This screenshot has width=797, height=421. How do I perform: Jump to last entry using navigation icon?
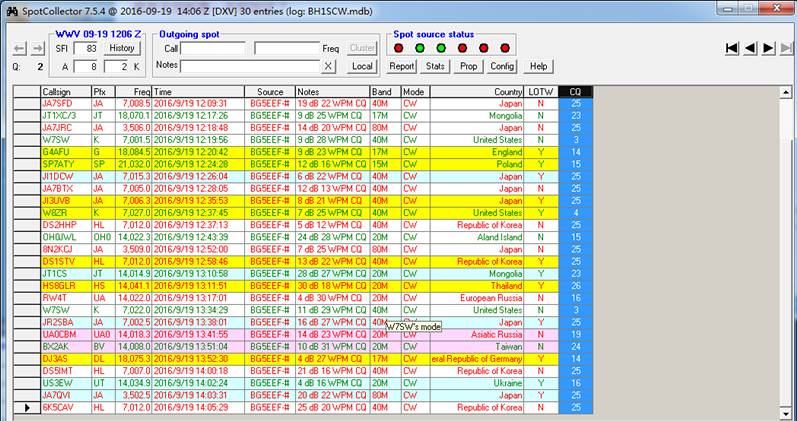pyautogui.click(x=785, y=48)
